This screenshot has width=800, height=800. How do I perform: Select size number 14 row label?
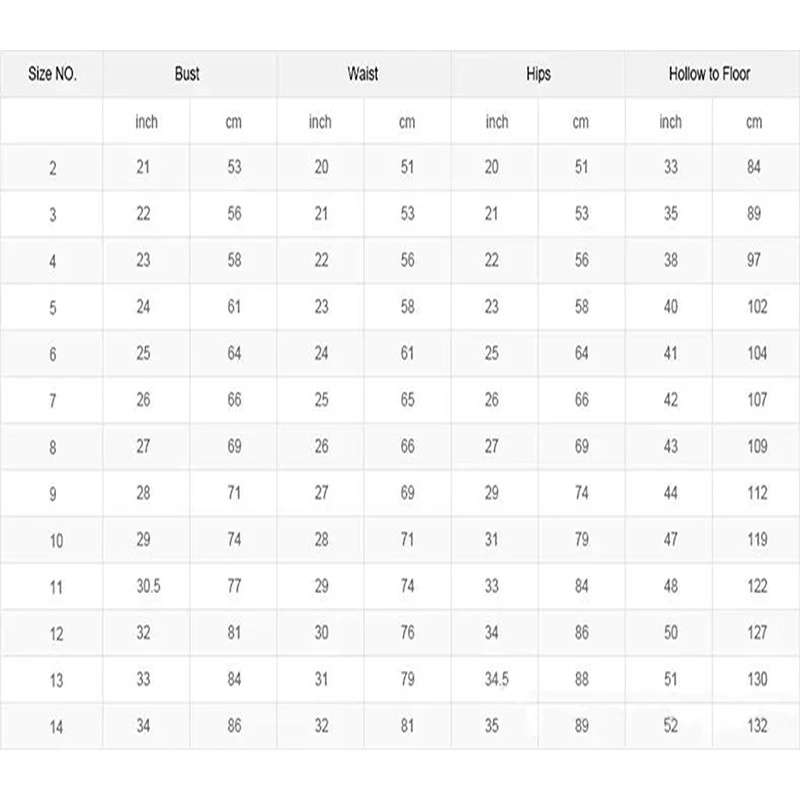coord(56,727)
